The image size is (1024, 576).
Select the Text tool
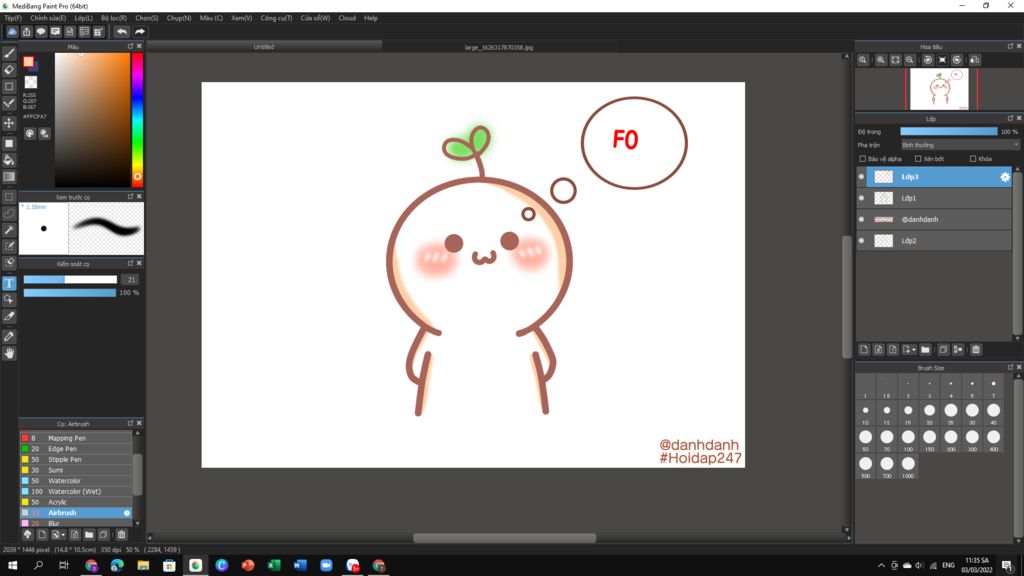(x=9, y=283)
